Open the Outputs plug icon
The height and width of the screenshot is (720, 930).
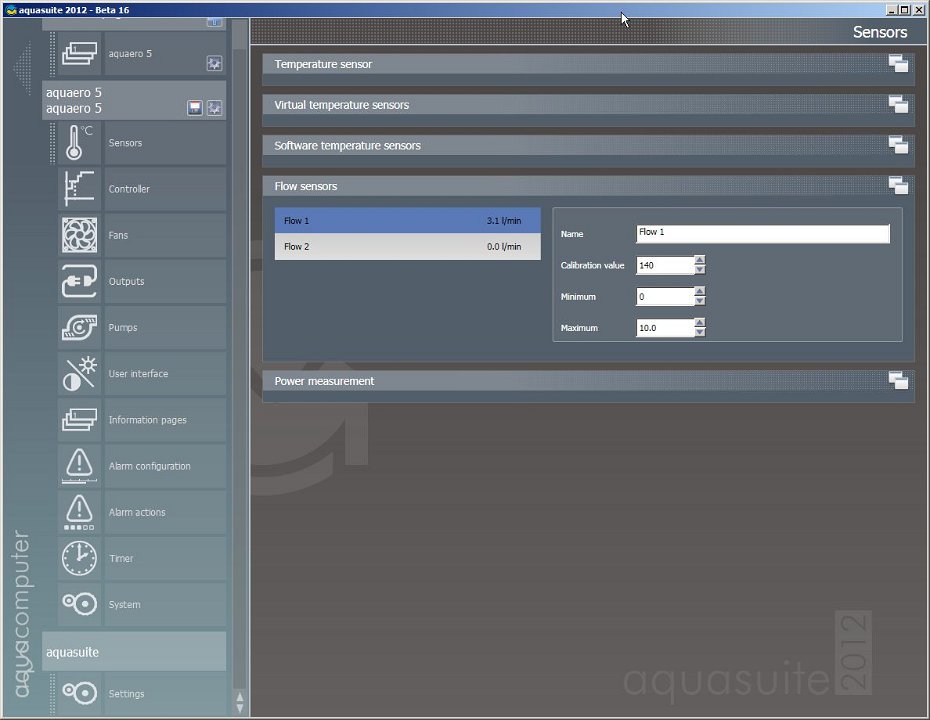[79, 282]
